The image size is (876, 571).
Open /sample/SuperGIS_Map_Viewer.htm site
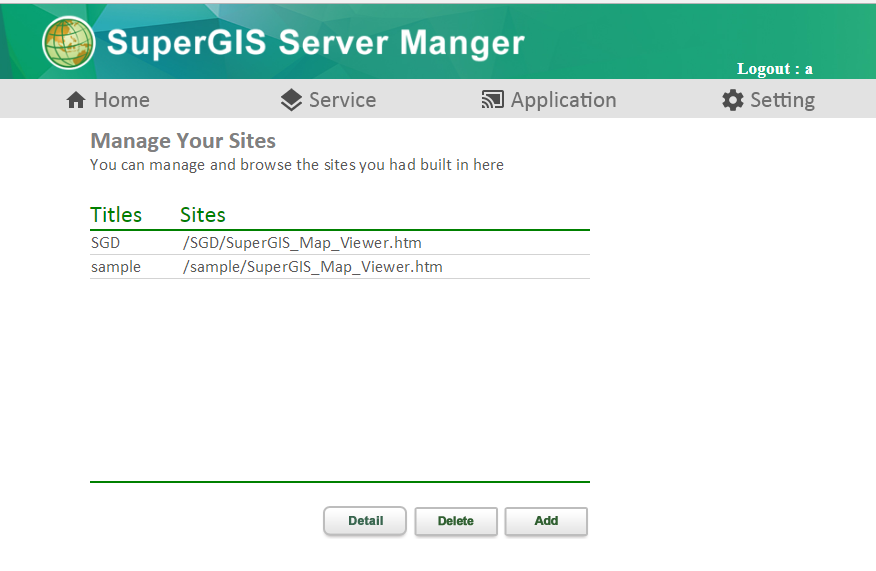(x=313, y=267)
